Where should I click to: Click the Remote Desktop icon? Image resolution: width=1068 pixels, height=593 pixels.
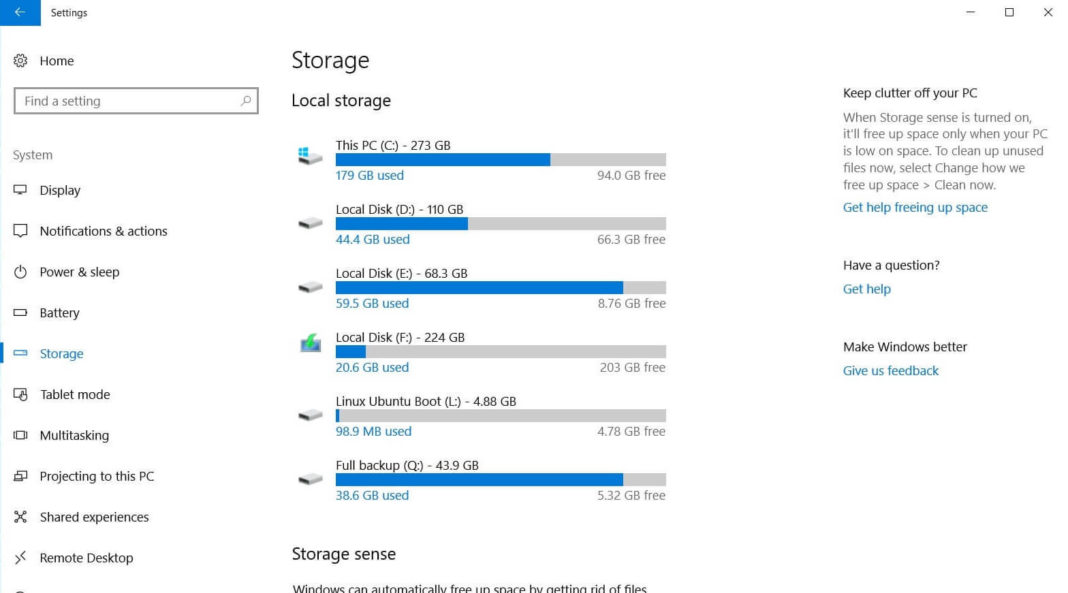pos(21,557)
